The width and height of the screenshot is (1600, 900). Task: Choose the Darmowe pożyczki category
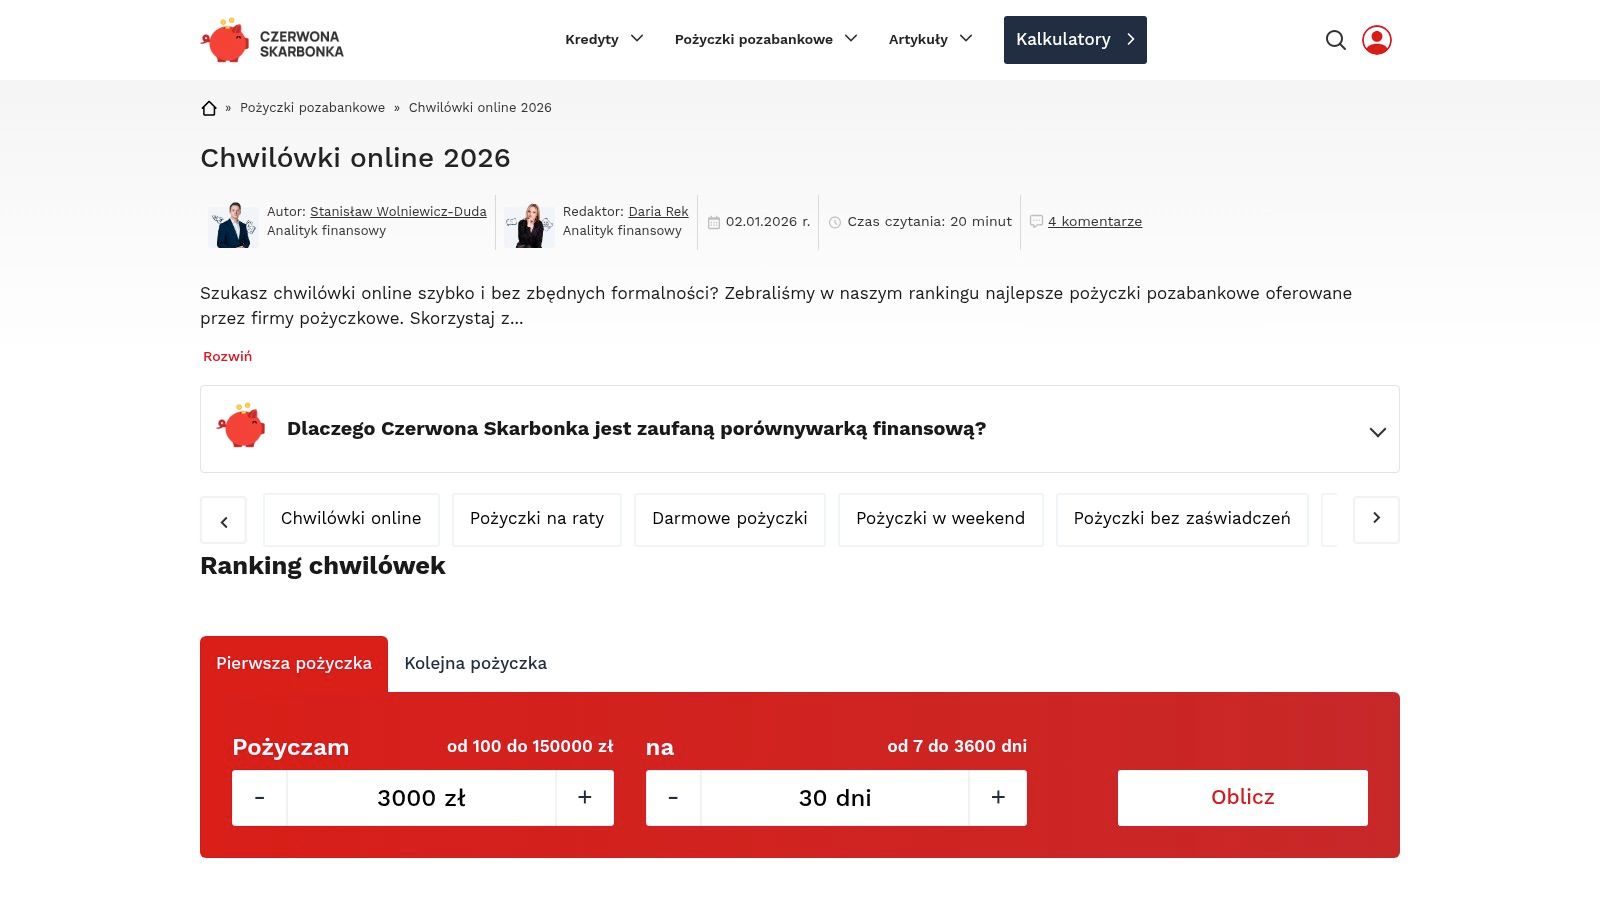[x=730, y=519]
